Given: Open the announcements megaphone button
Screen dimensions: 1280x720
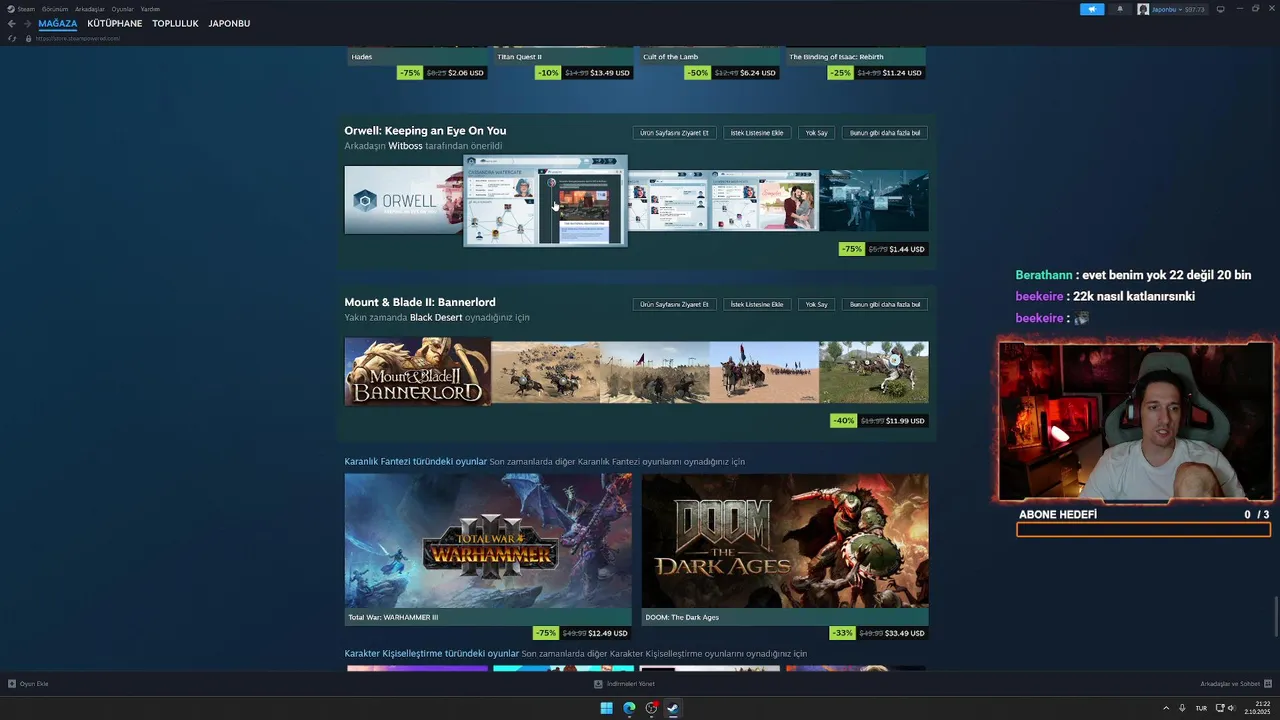Looking at the screenshot, I should [x=1092, y=9].
